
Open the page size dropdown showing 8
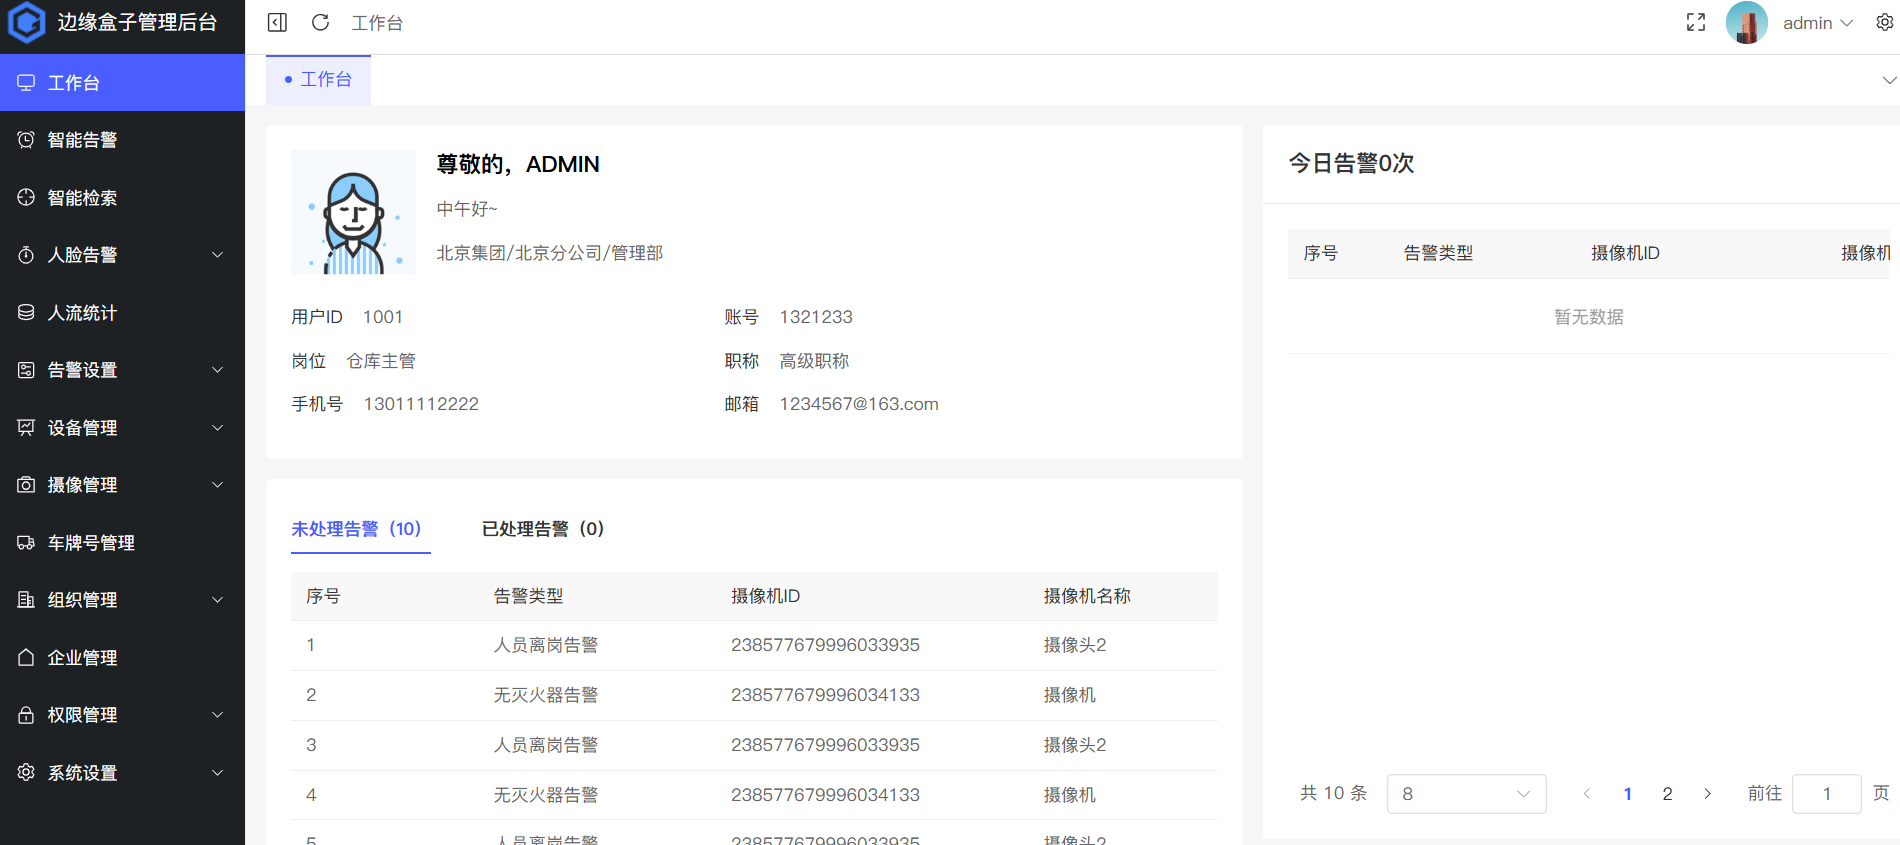(x=1465, y=794)
